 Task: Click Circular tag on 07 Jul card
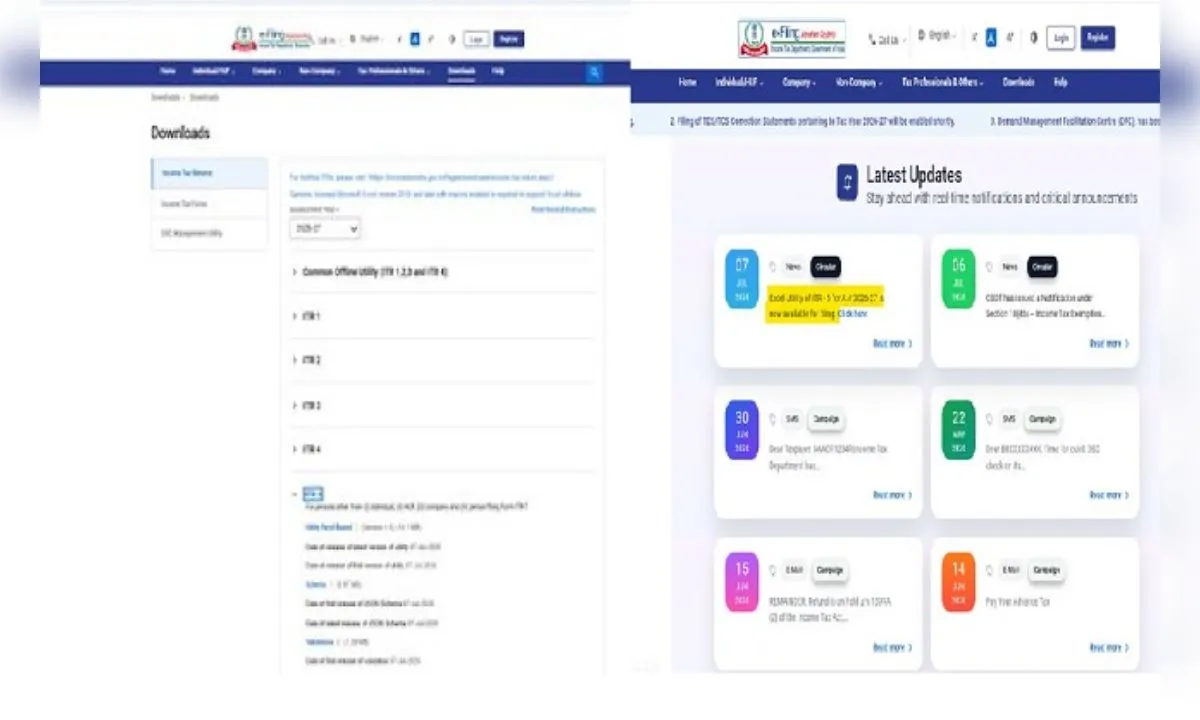(x=825, y=267)
